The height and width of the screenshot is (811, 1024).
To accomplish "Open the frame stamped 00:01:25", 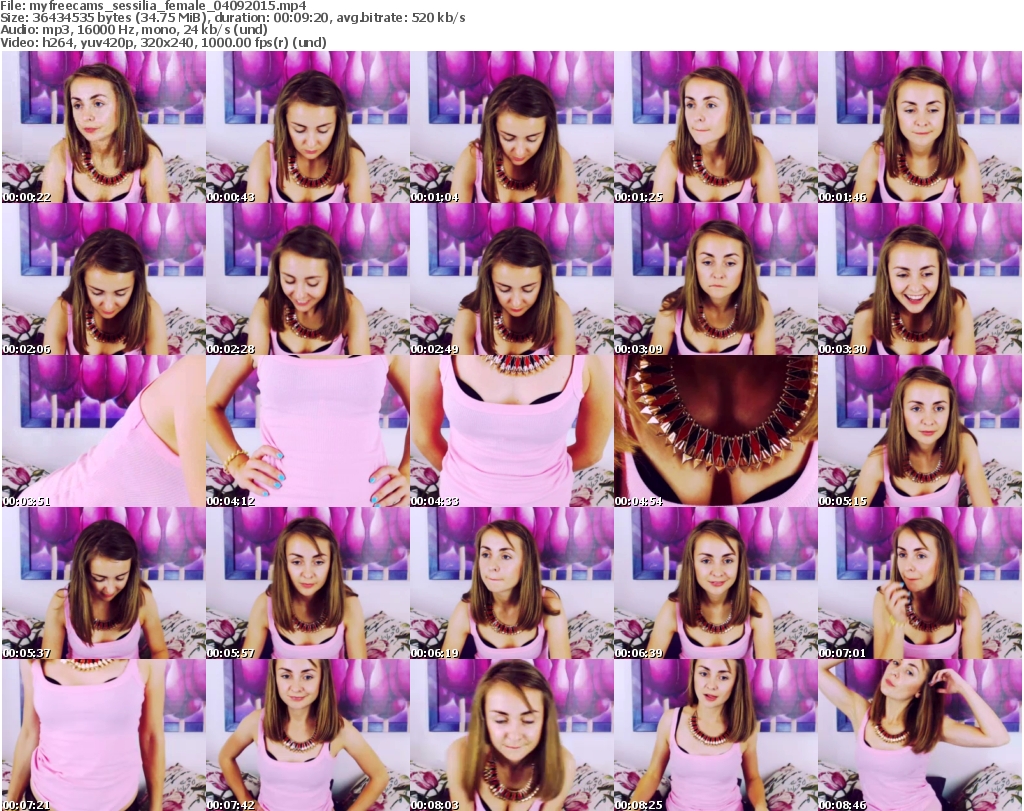I will 716,127.
